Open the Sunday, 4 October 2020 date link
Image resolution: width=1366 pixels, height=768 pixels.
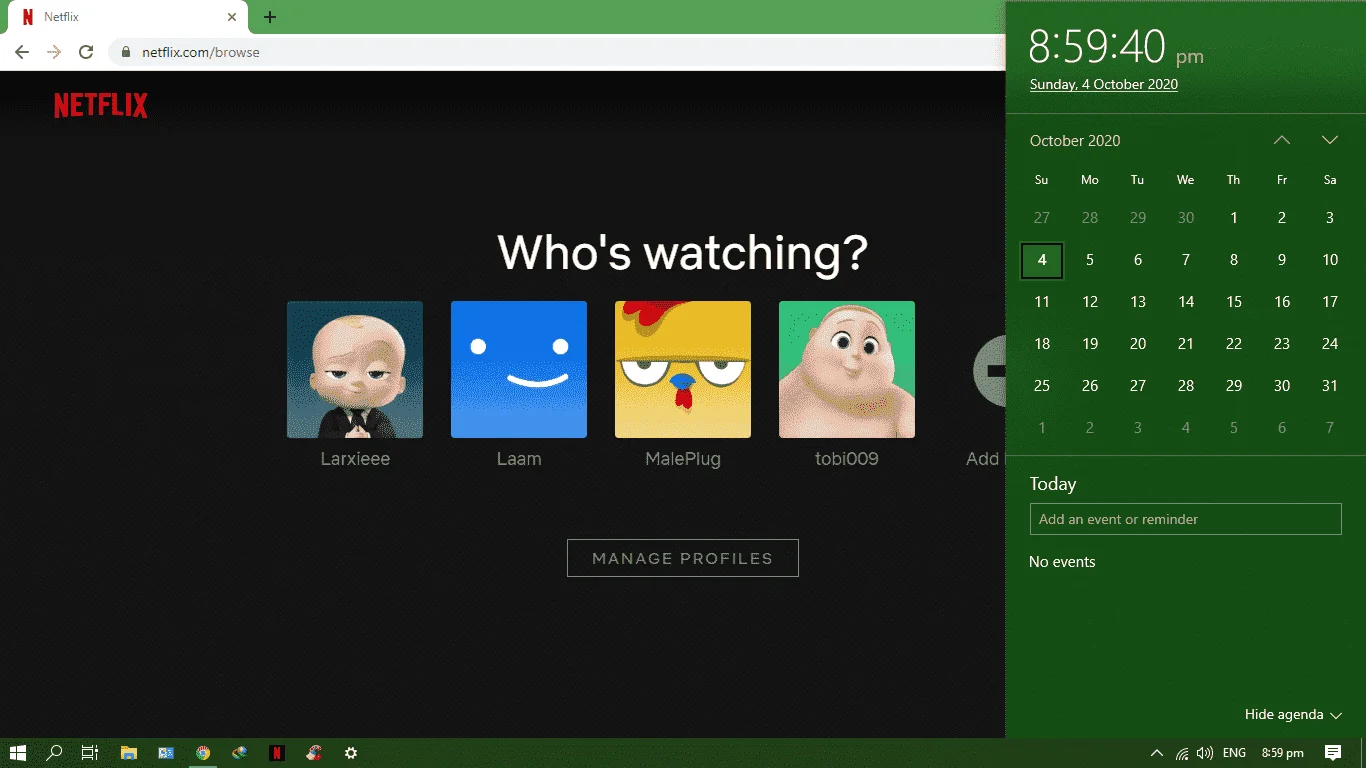tap(1104, 84)
